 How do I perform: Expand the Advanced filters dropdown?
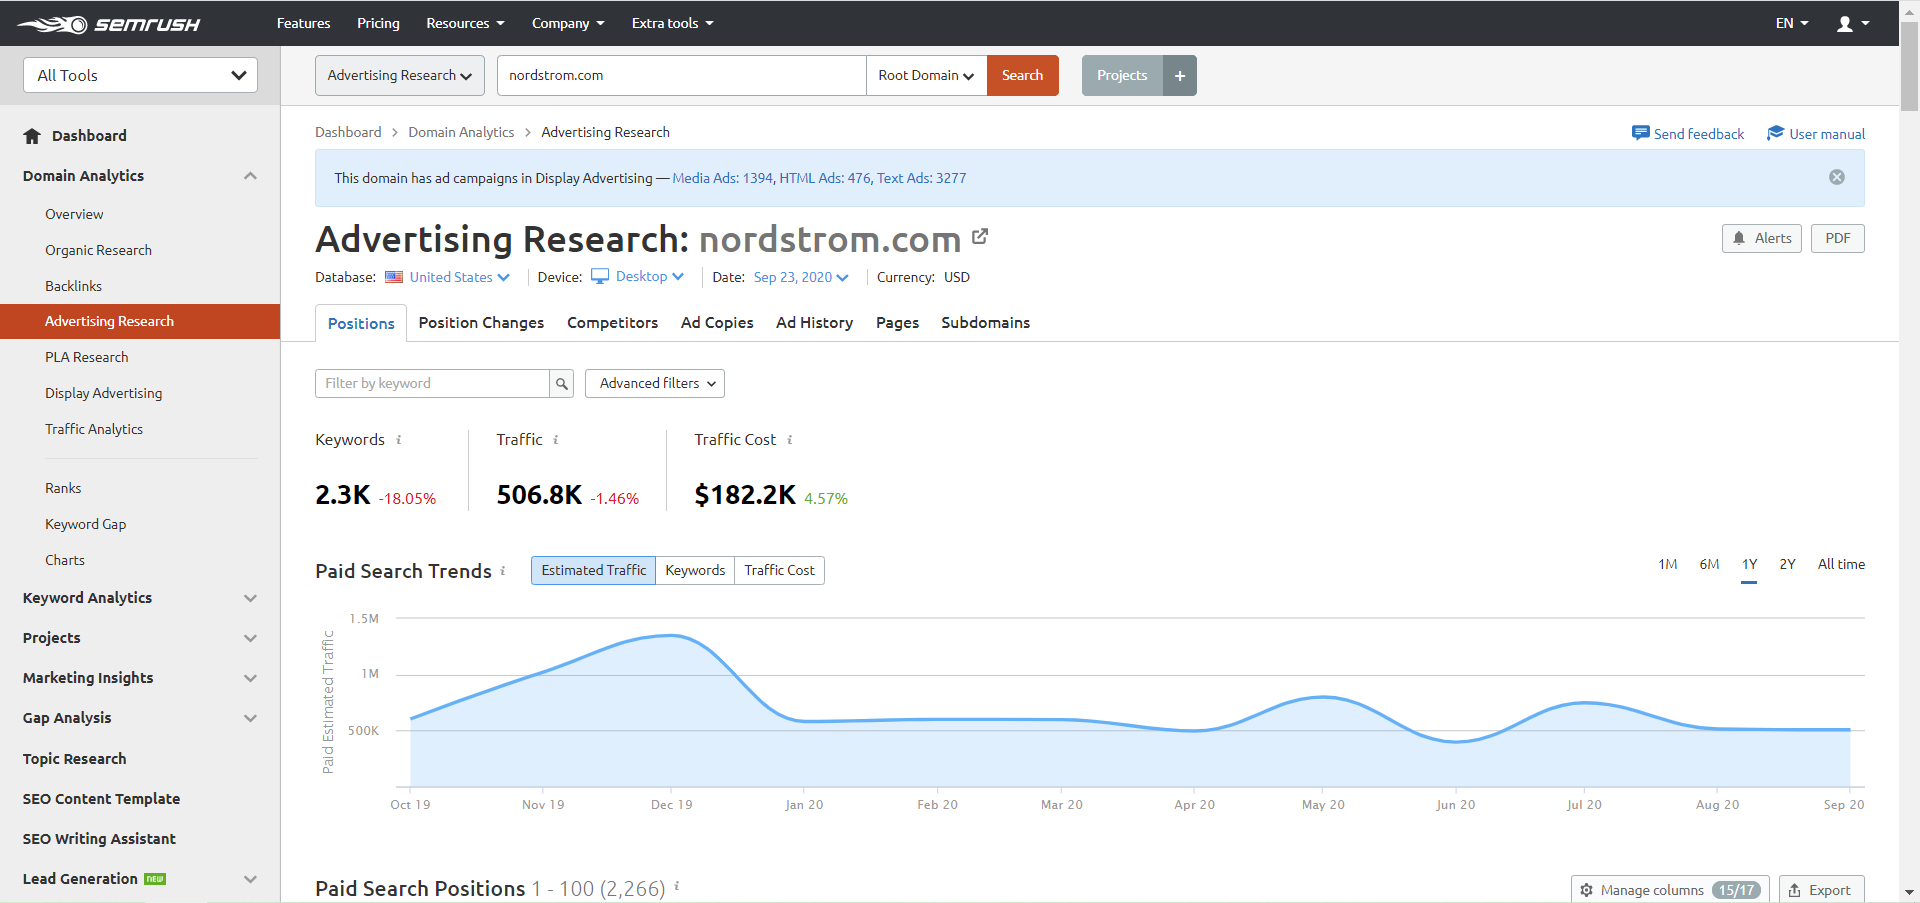tap(655, 384)
